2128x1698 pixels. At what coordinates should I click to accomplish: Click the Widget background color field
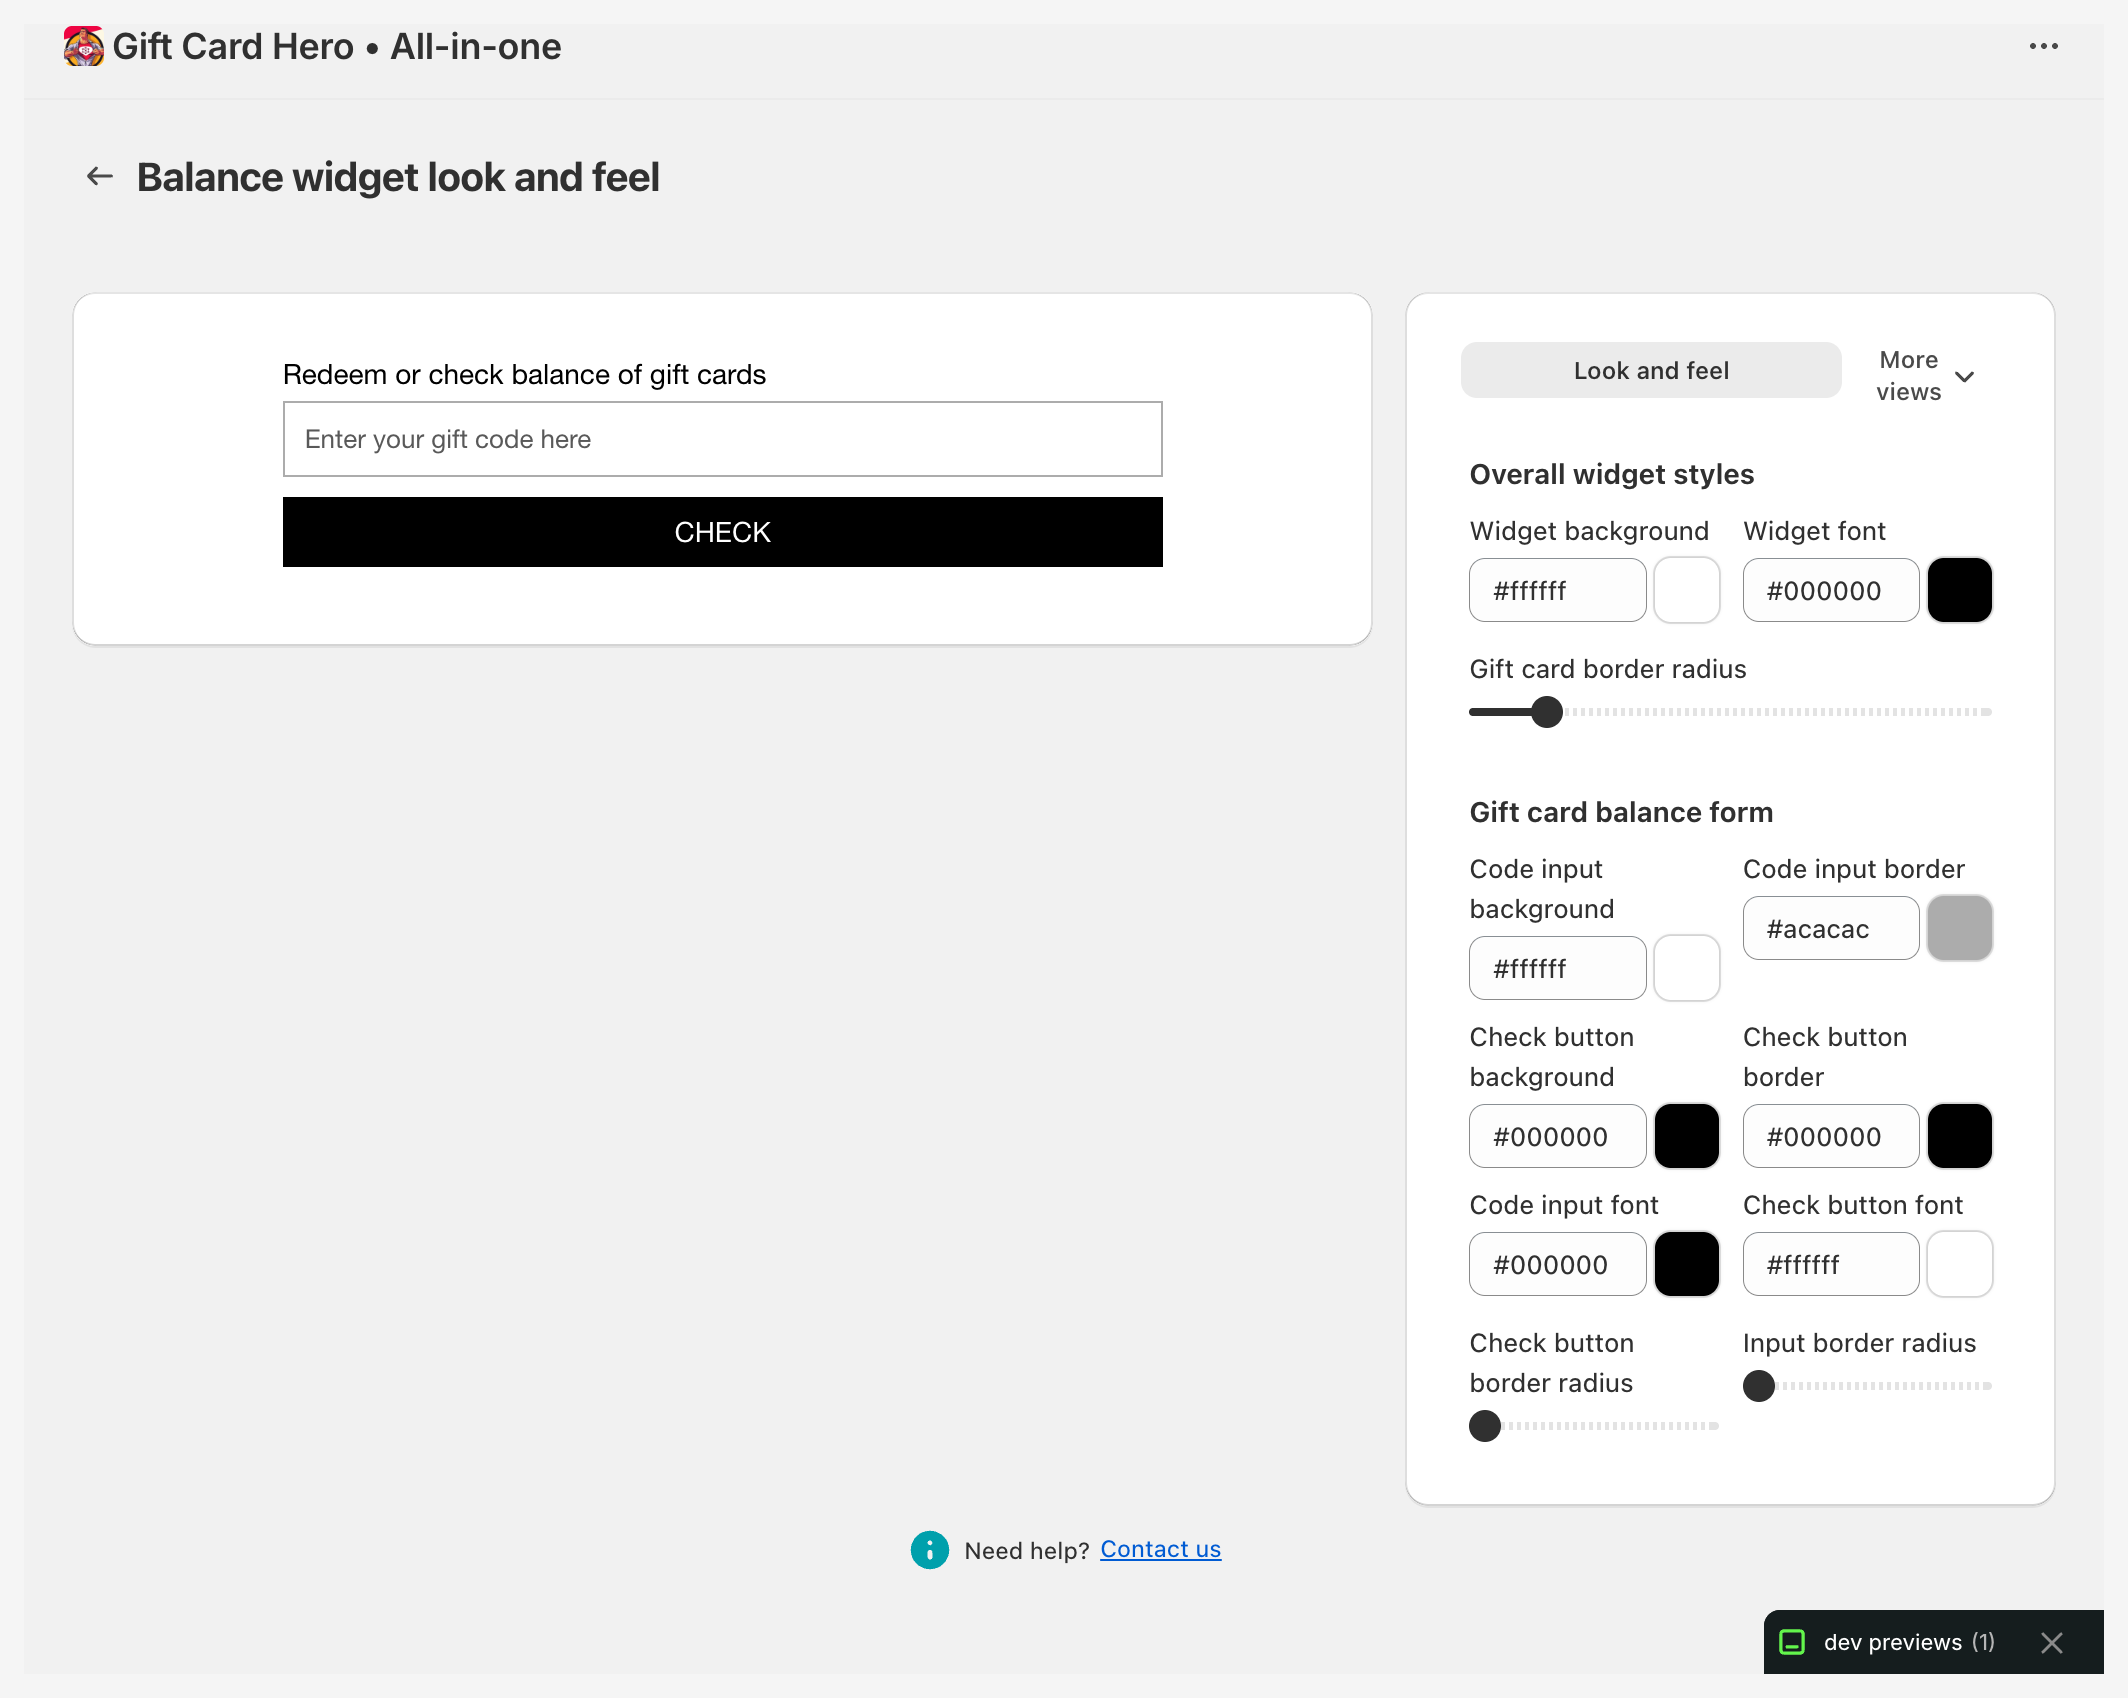click(1556, 590)
